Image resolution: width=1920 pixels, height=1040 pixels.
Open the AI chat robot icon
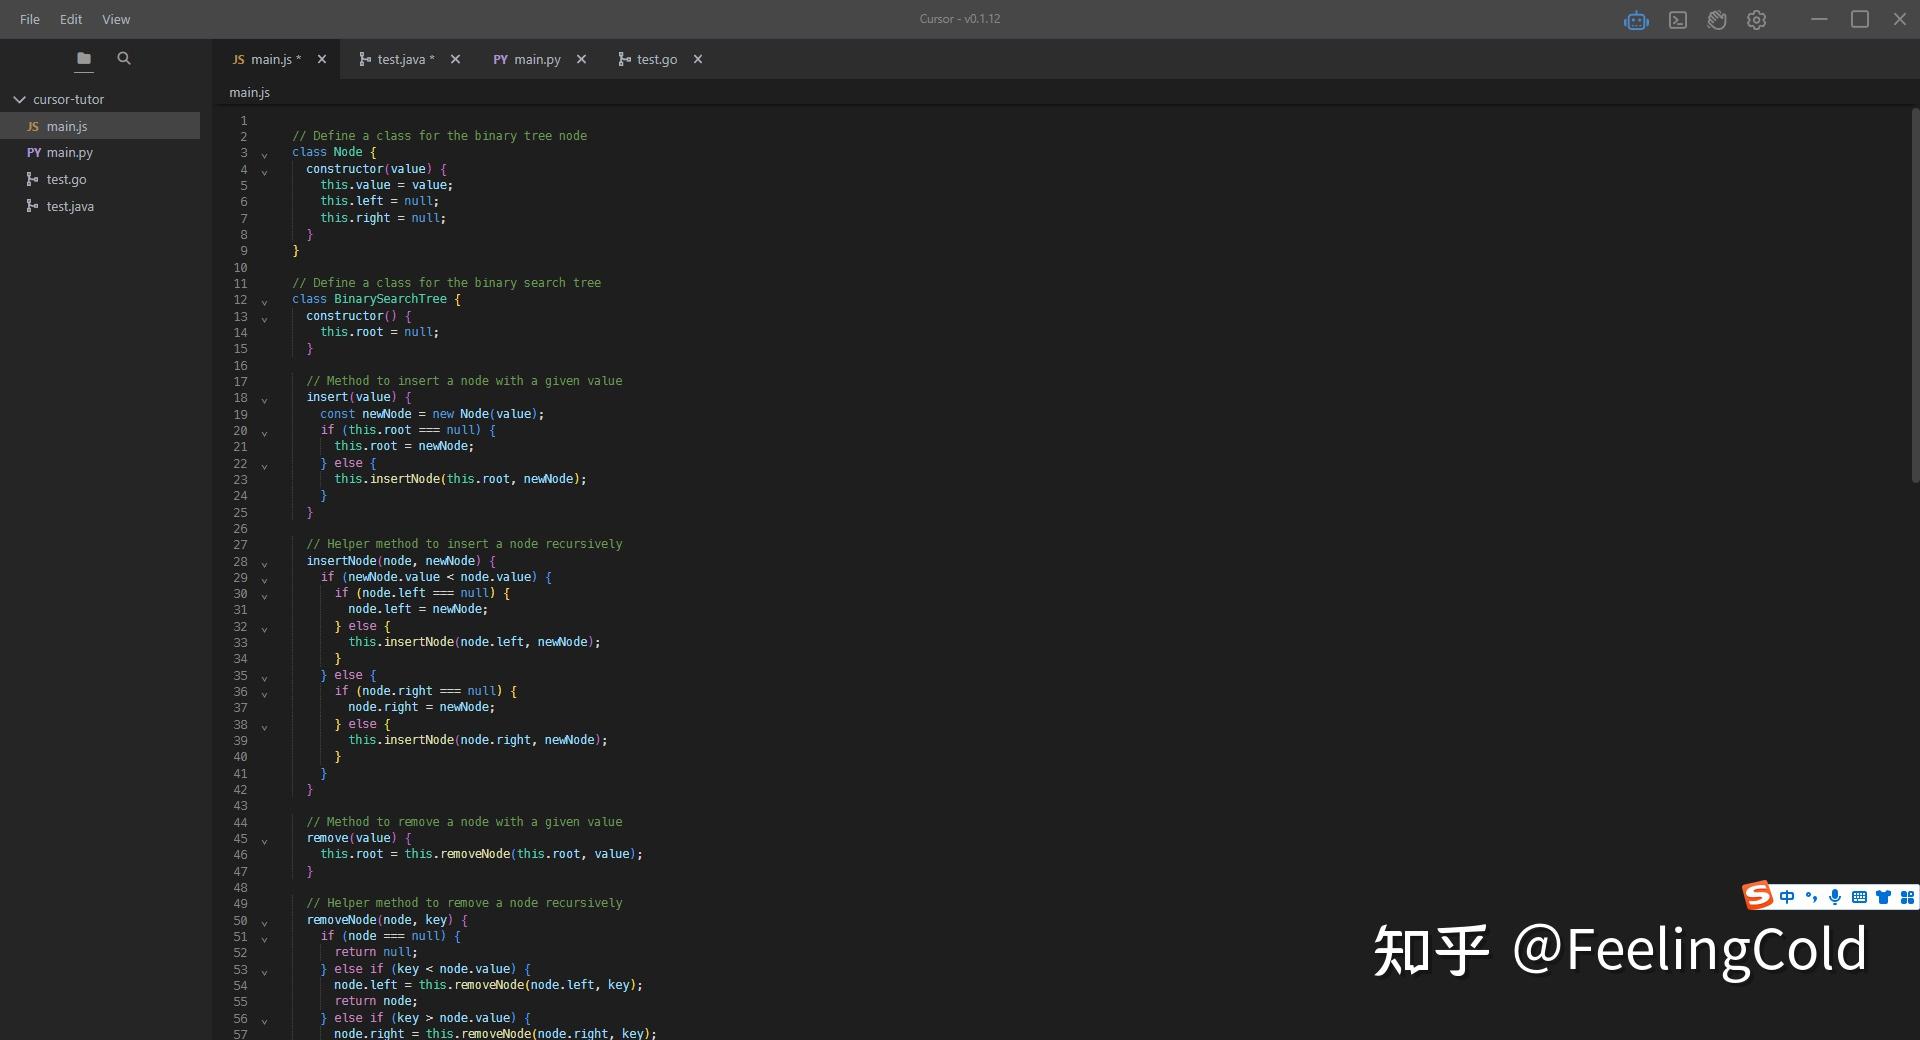click(x=1636, y=19)
